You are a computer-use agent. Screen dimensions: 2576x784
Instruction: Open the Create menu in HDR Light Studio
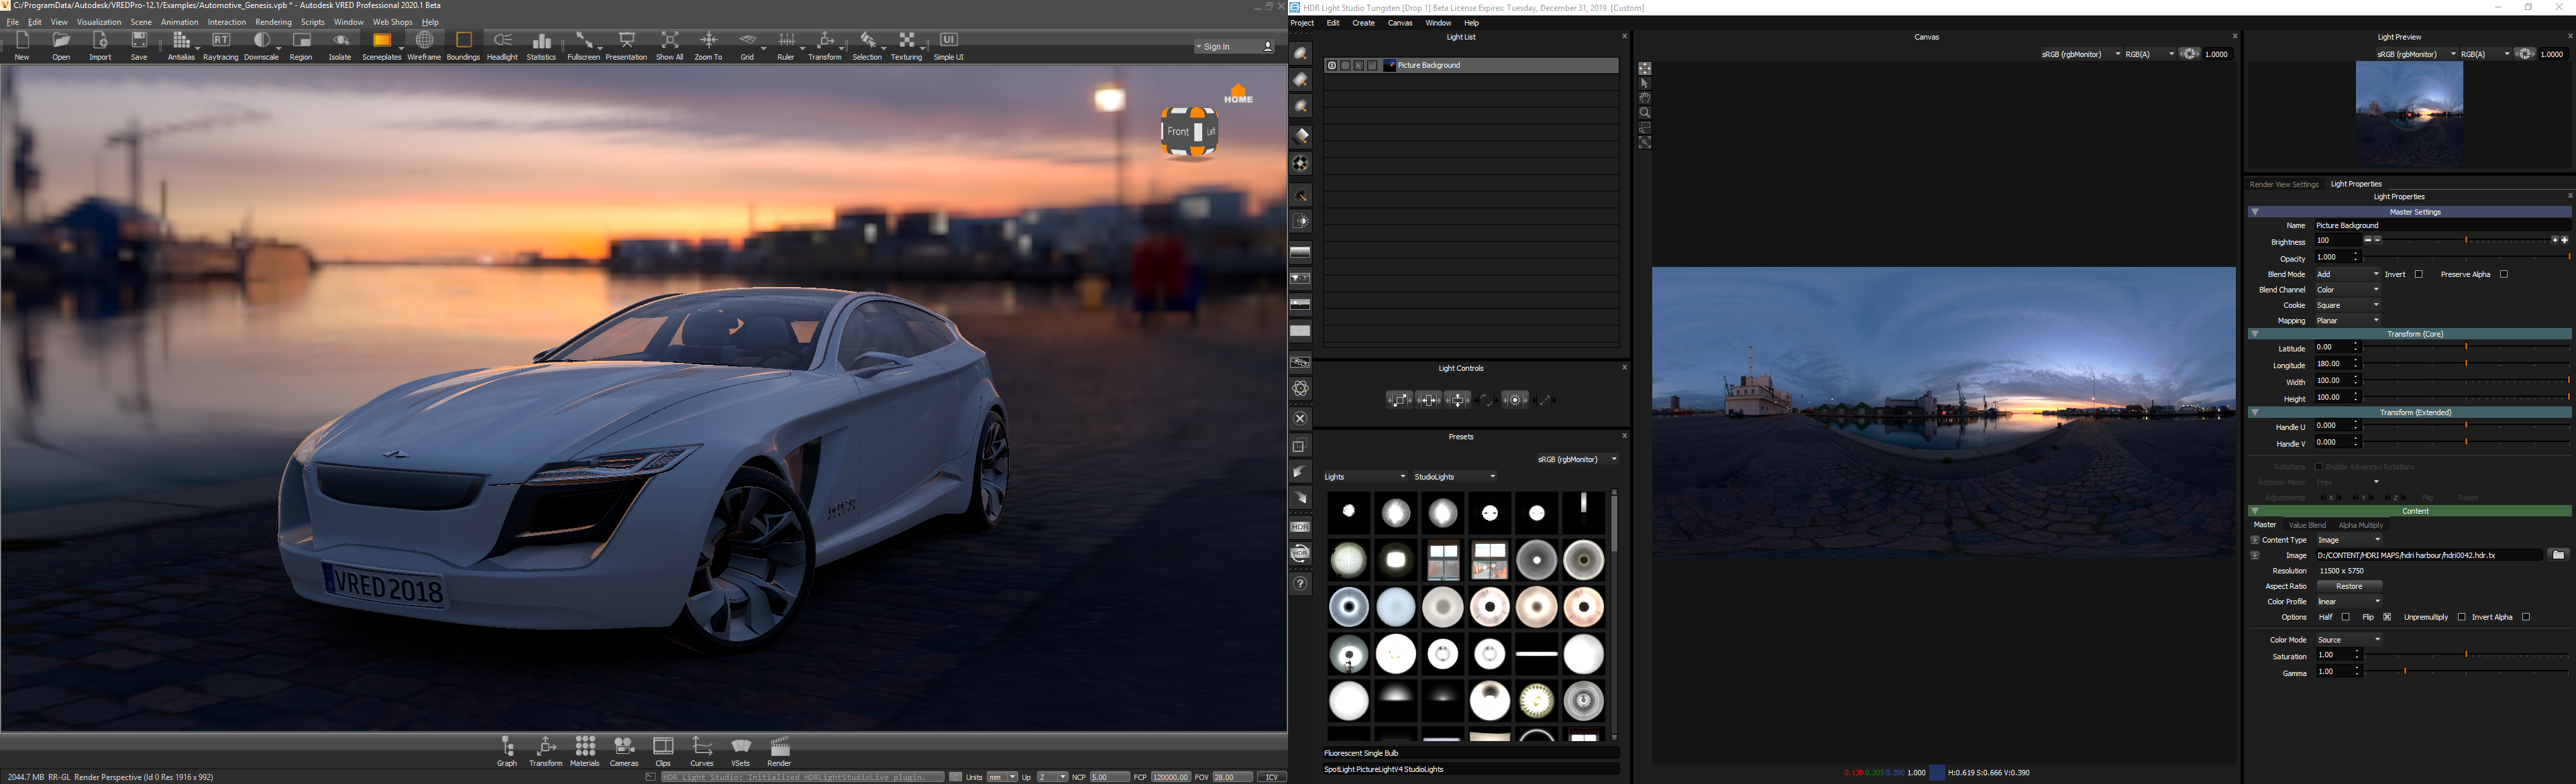click(1363, 23)
